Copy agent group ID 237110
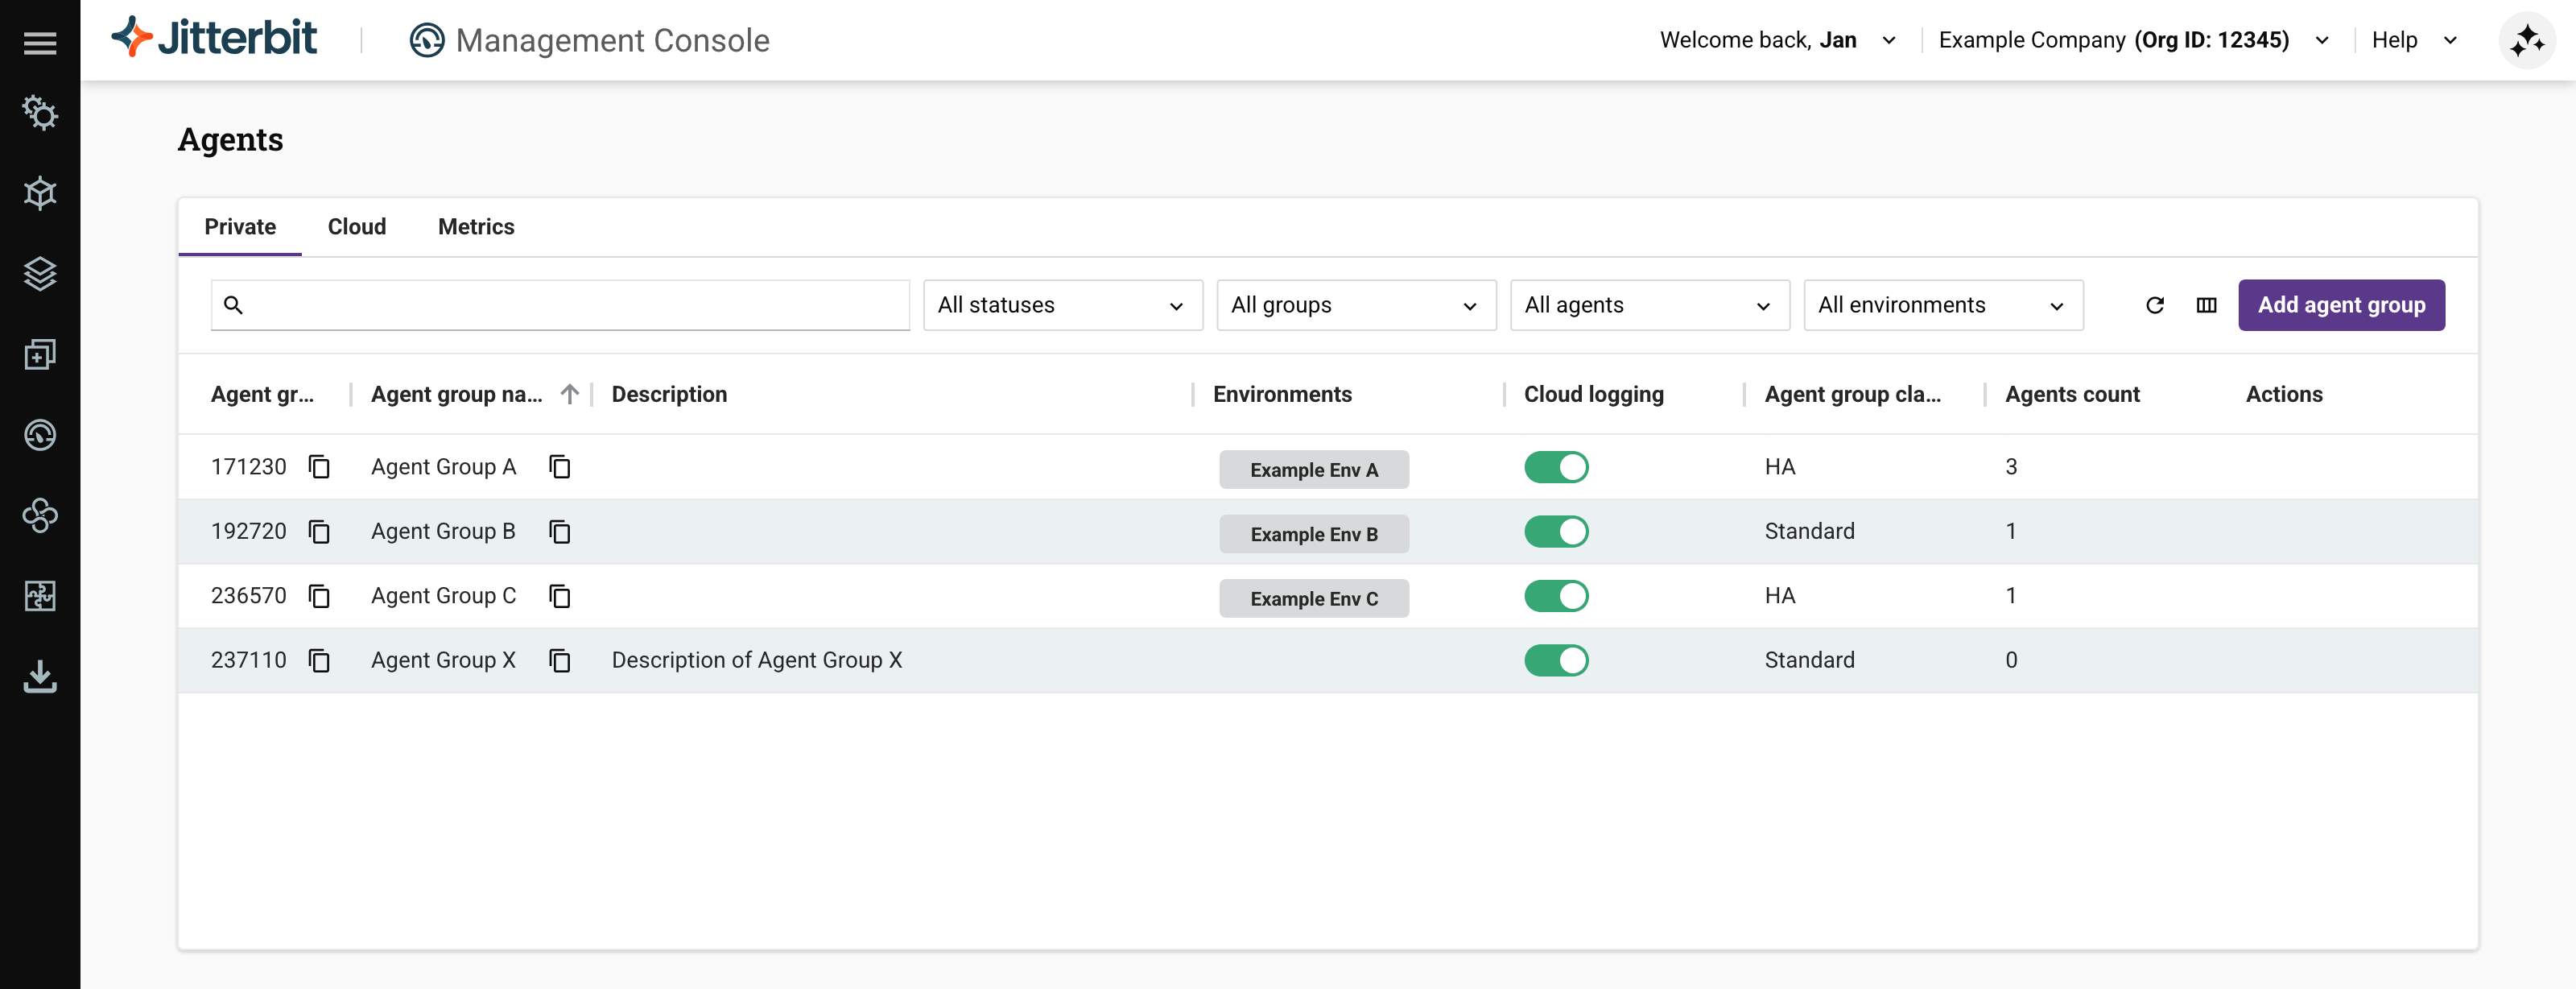This screenshot has width=2576, height=989. point(319,661)
